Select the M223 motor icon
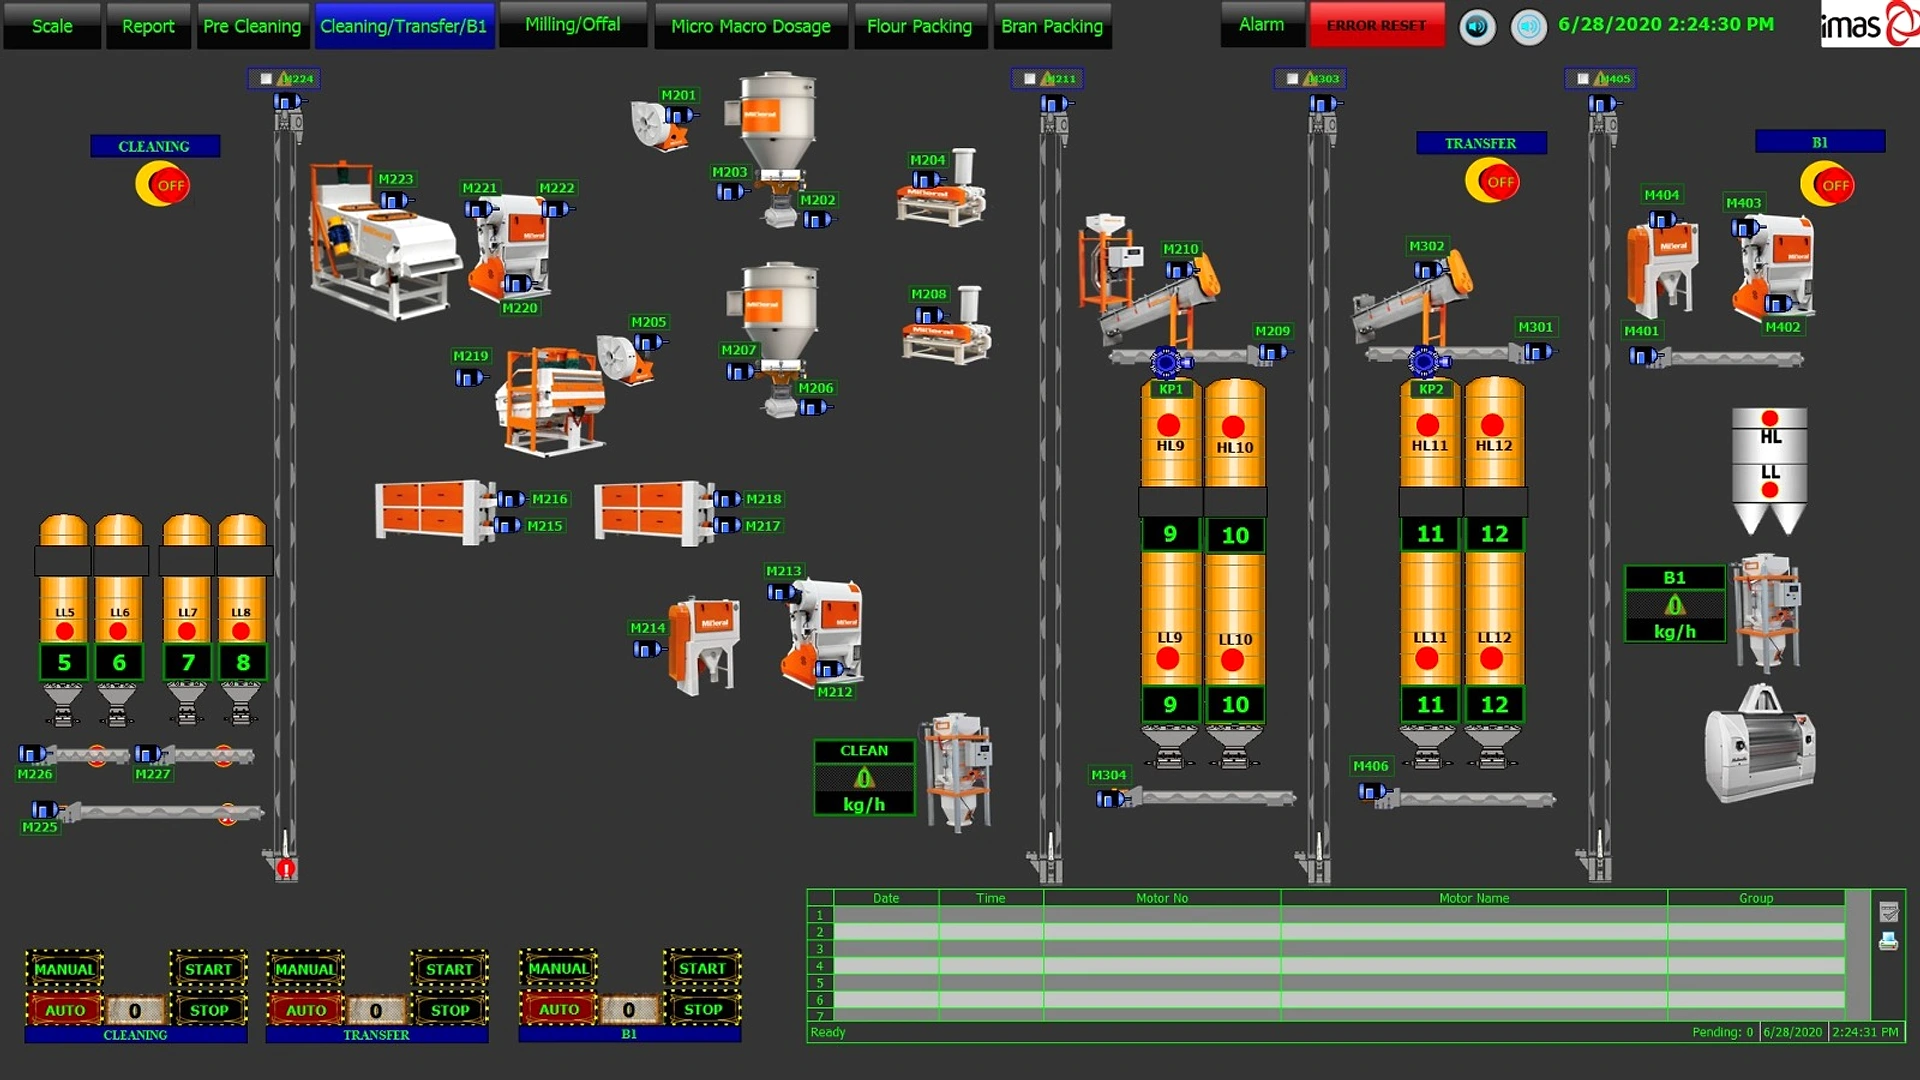This screenshot has width=1920, height=1080. tap(396, 201)
